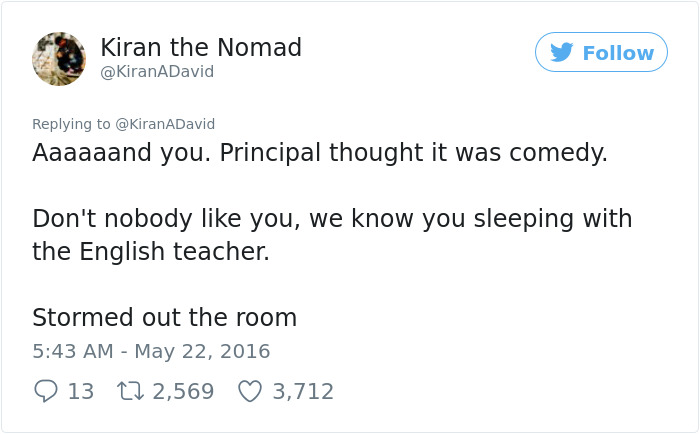Screen dimensions: 700x434
Task: Open the Kiran the Nomad display name
Action: [201, 47]
